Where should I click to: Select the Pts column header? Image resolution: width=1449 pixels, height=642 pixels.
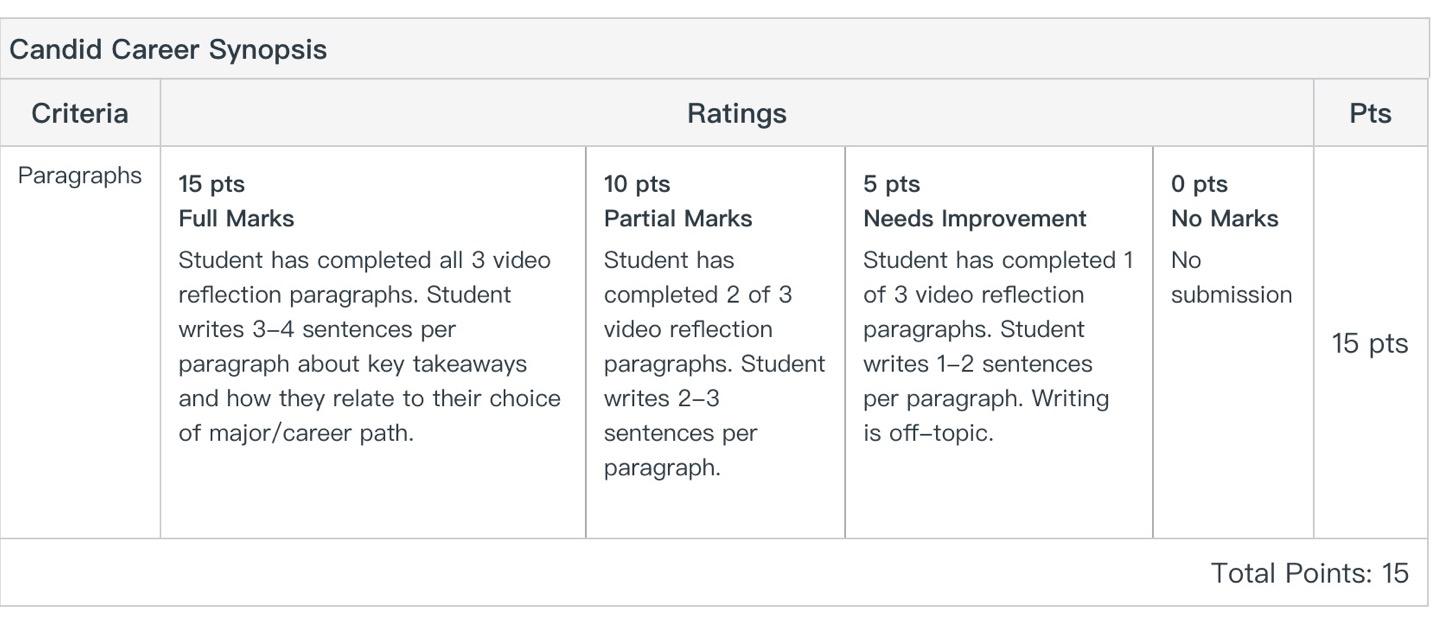(1369, 114)
